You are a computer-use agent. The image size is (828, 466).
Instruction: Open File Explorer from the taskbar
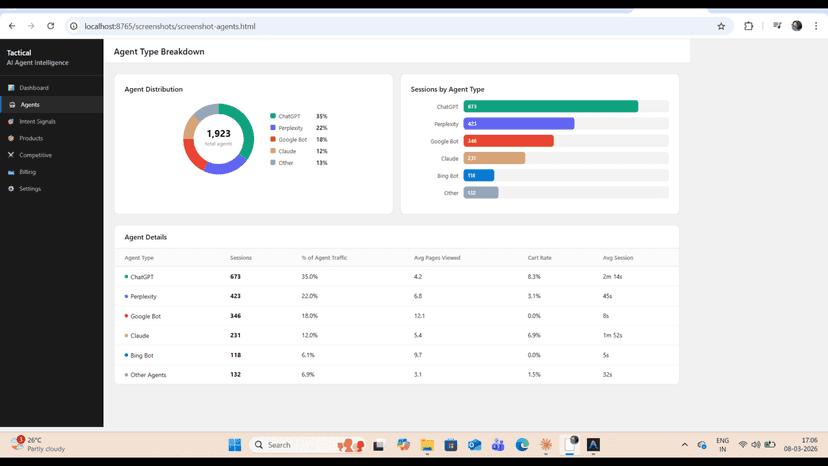click(427, 445)
